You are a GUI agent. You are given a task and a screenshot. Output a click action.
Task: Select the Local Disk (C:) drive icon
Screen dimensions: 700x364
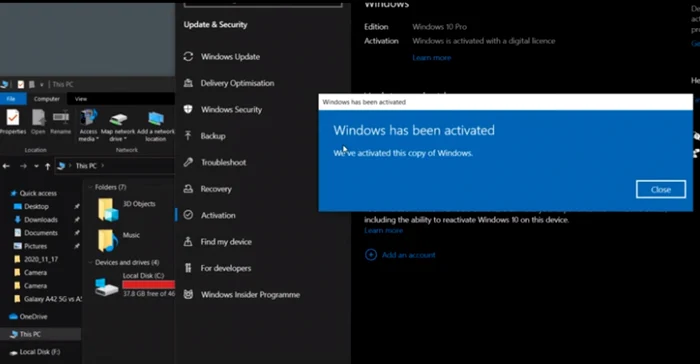107,286
